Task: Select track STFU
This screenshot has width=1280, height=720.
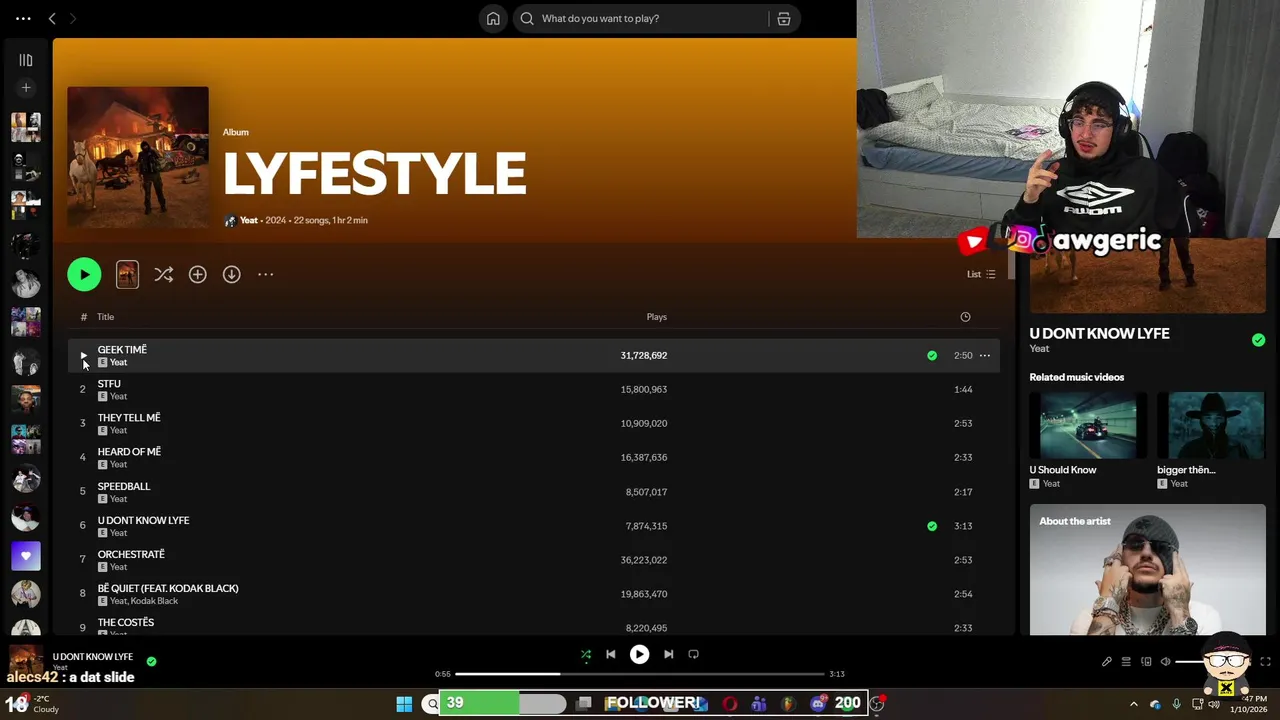Action: pyautogui.click(x=533, y=389)
